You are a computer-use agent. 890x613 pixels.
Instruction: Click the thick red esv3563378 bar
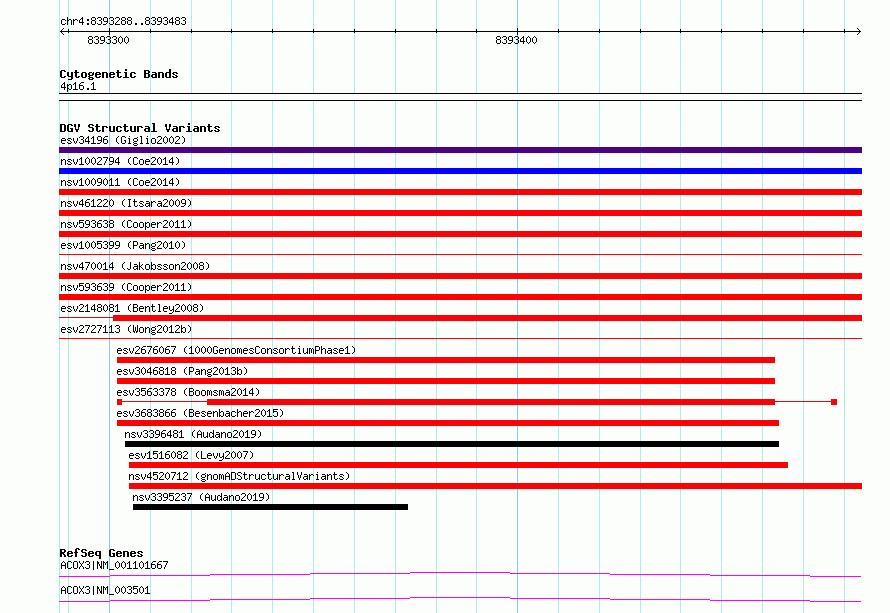pyautogui.click(x=491, y=402)
